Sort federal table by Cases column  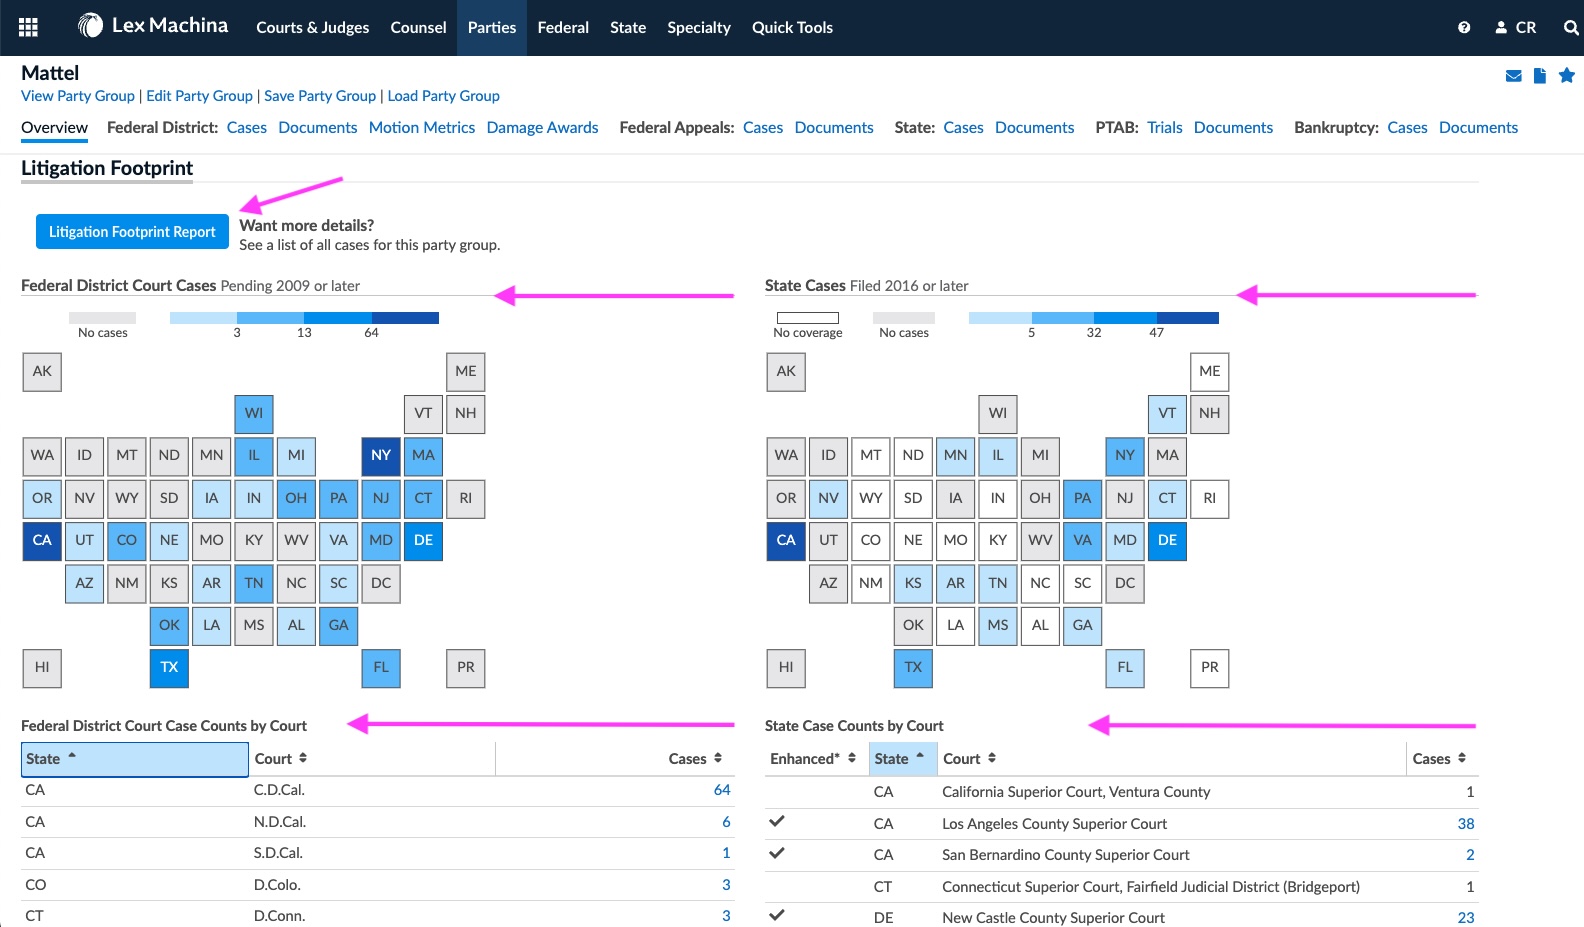pos(695,759)
